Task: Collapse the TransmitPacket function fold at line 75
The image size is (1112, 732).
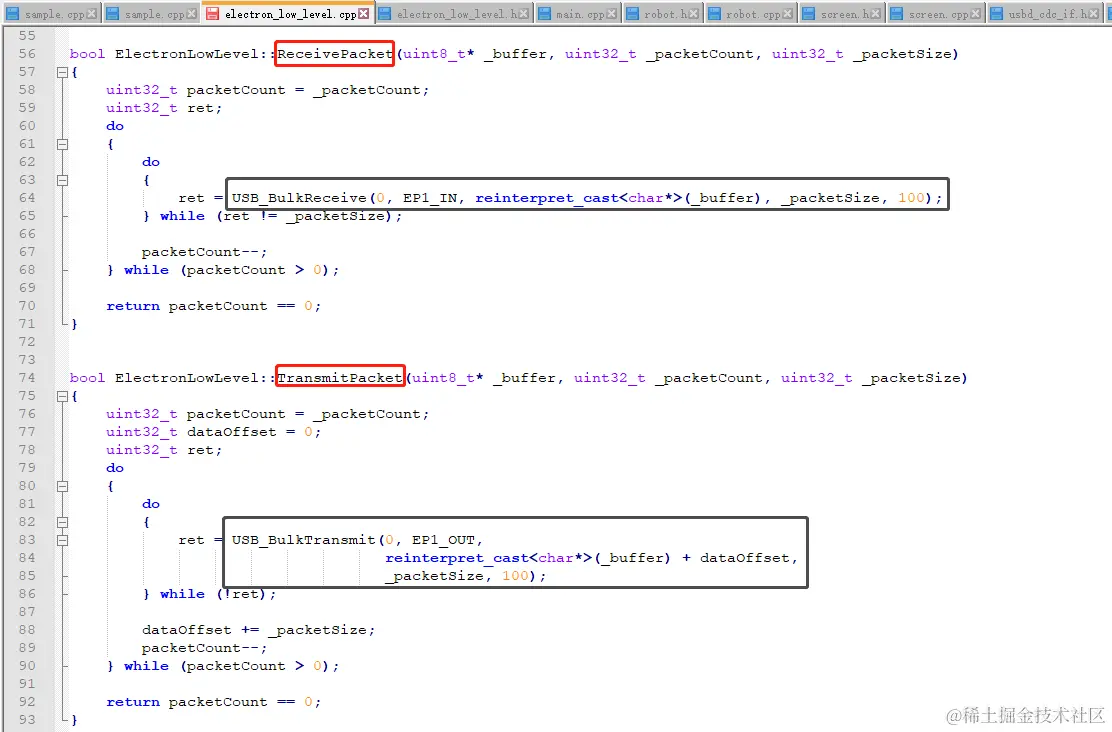Action: (62, 396)
